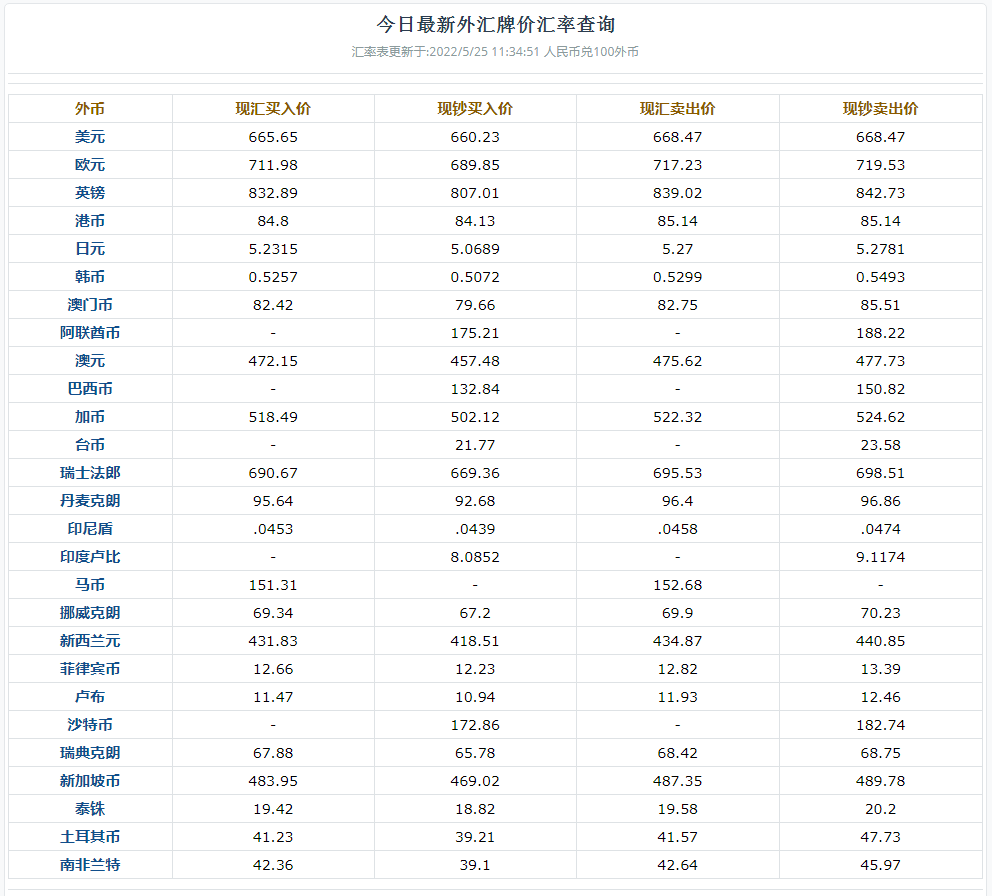Image resolution: width=992 pixels, height=896 pixels.
Task: Select the value 182.74 in 沙特币 row
Action: (881, 725)
